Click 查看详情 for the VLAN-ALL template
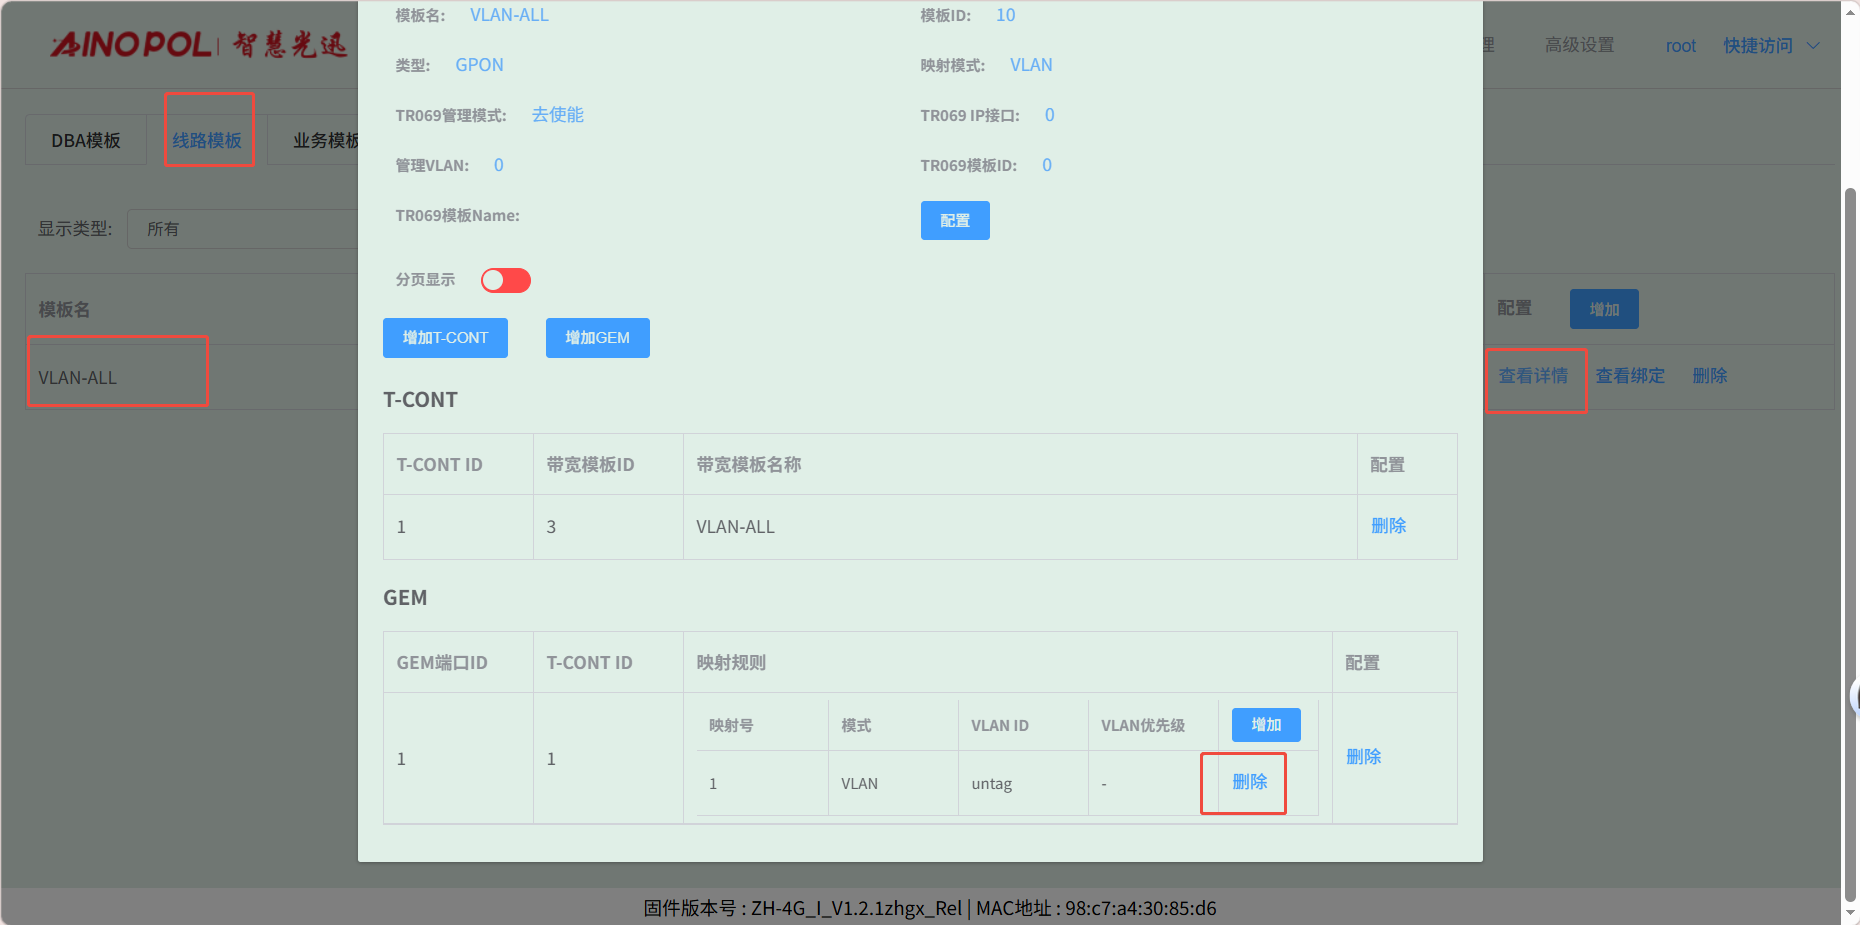The width and height of the screenshot is (1860, 925). pos(1533,376)
